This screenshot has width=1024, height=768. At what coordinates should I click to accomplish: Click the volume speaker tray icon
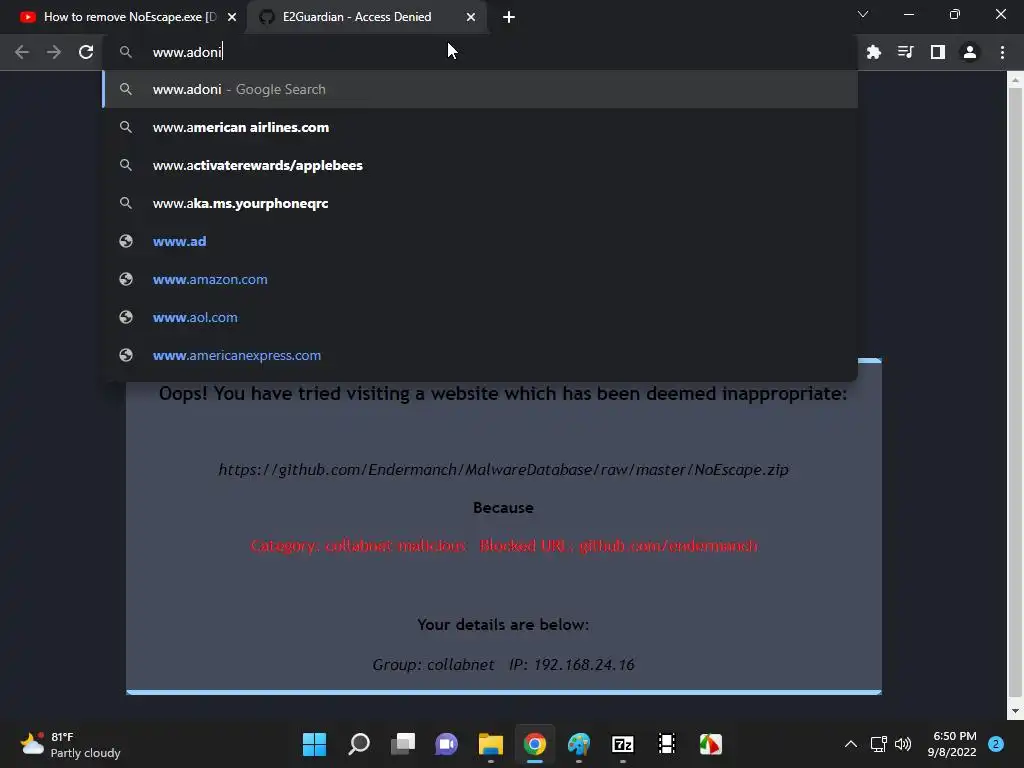pos(903,744)
